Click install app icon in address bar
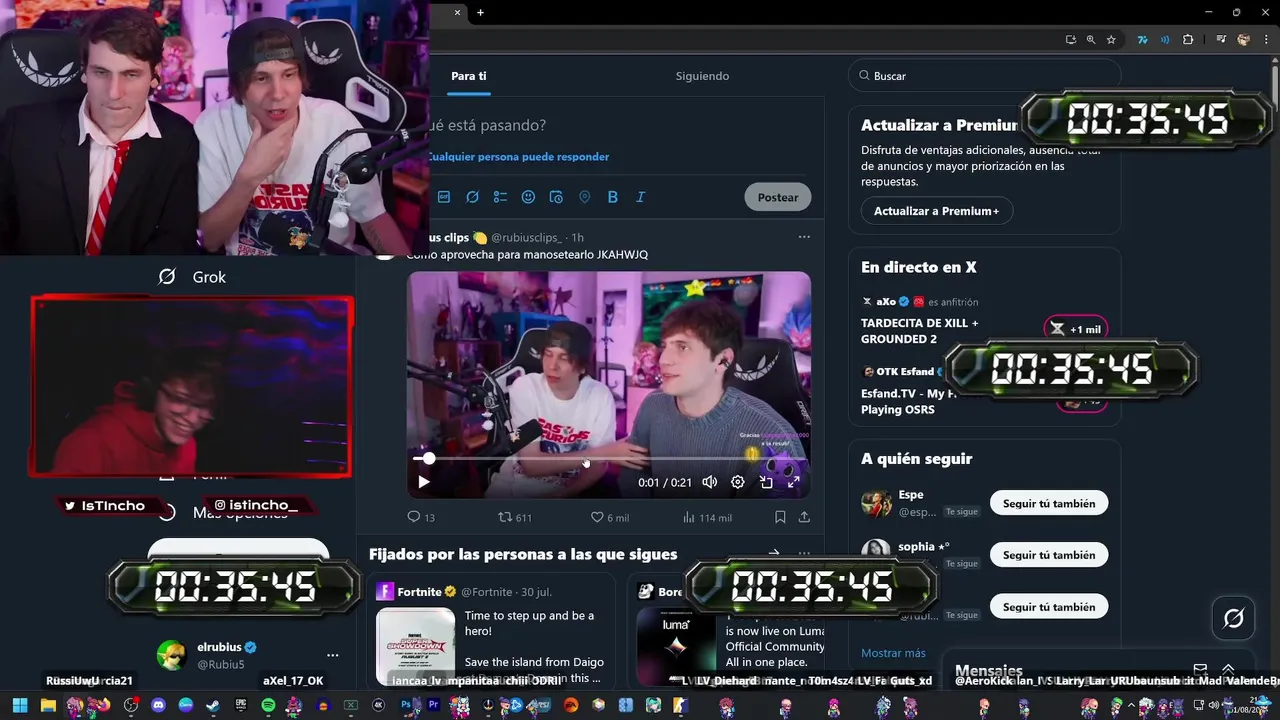The image size is (1280, 720). [1071, 40]
